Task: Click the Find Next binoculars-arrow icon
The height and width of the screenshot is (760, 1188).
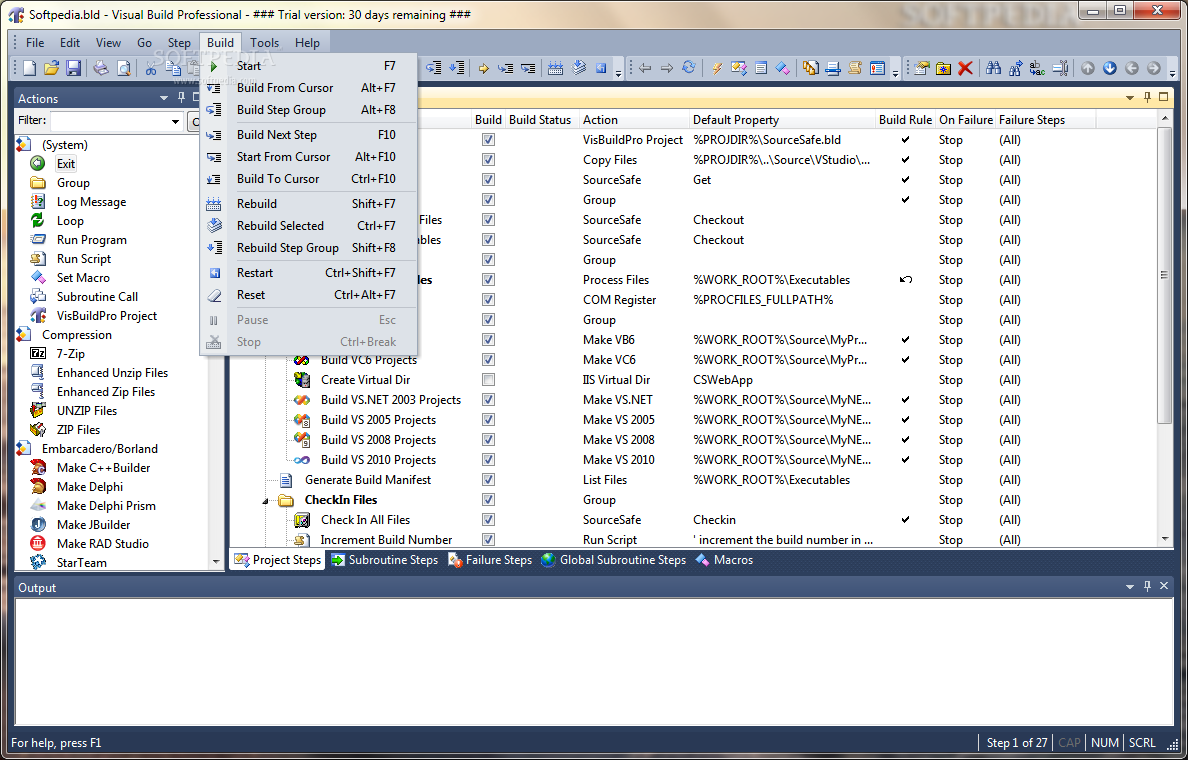Action: [x=1015, y=69]
